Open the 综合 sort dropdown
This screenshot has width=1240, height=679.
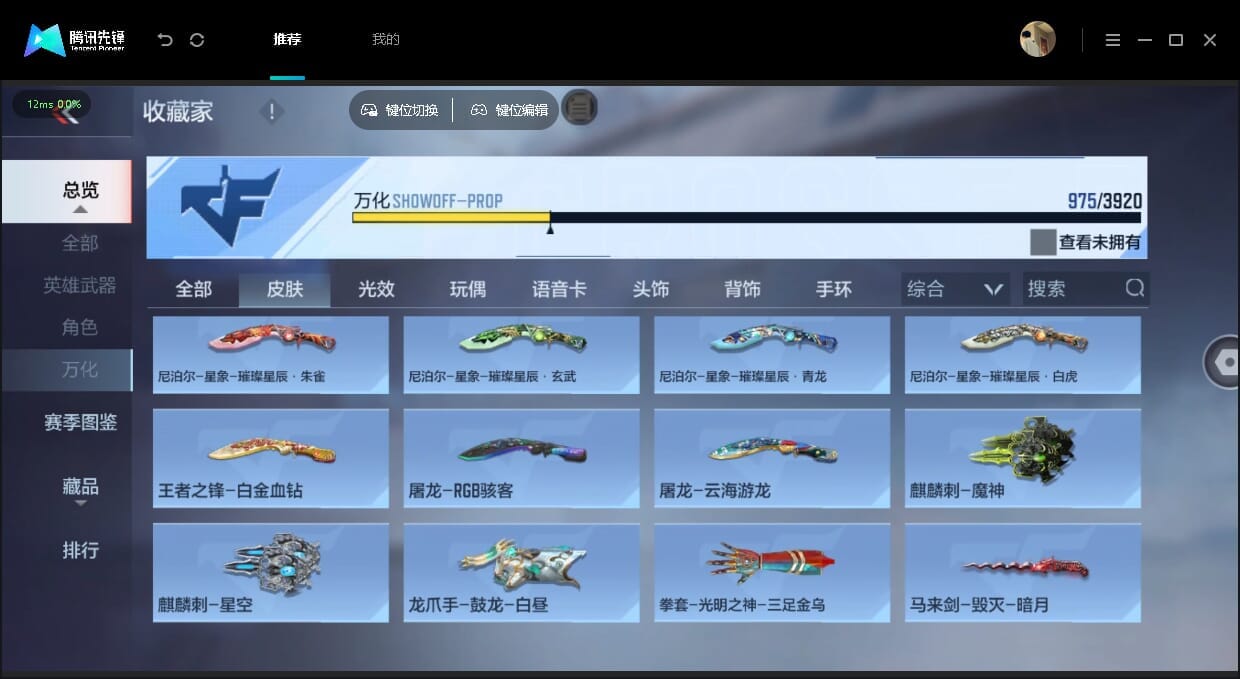tap(955, 289)
